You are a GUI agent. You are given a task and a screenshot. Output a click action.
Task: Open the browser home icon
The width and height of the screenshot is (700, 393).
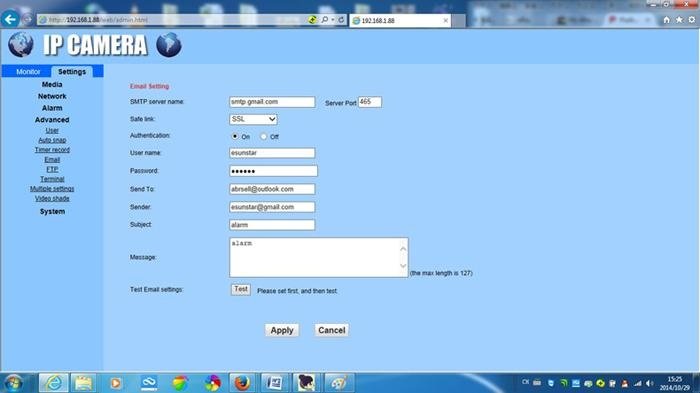pyautogui.click(x=667, y=20)
